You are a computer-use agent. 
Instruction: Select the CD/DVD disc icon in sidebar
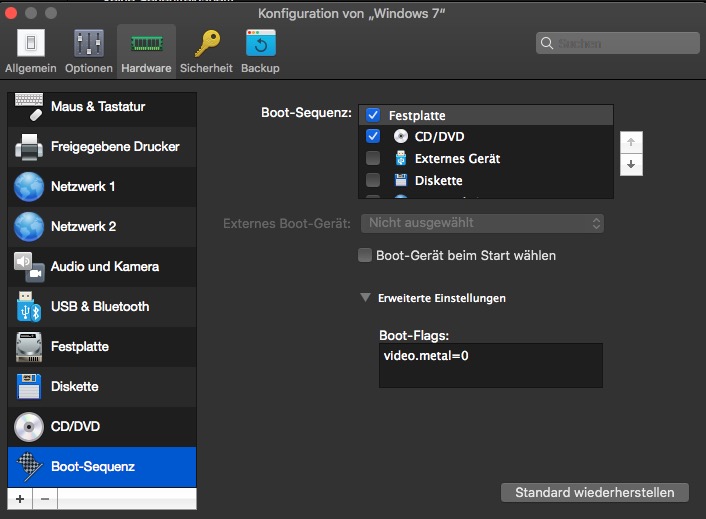pos(29,426)
